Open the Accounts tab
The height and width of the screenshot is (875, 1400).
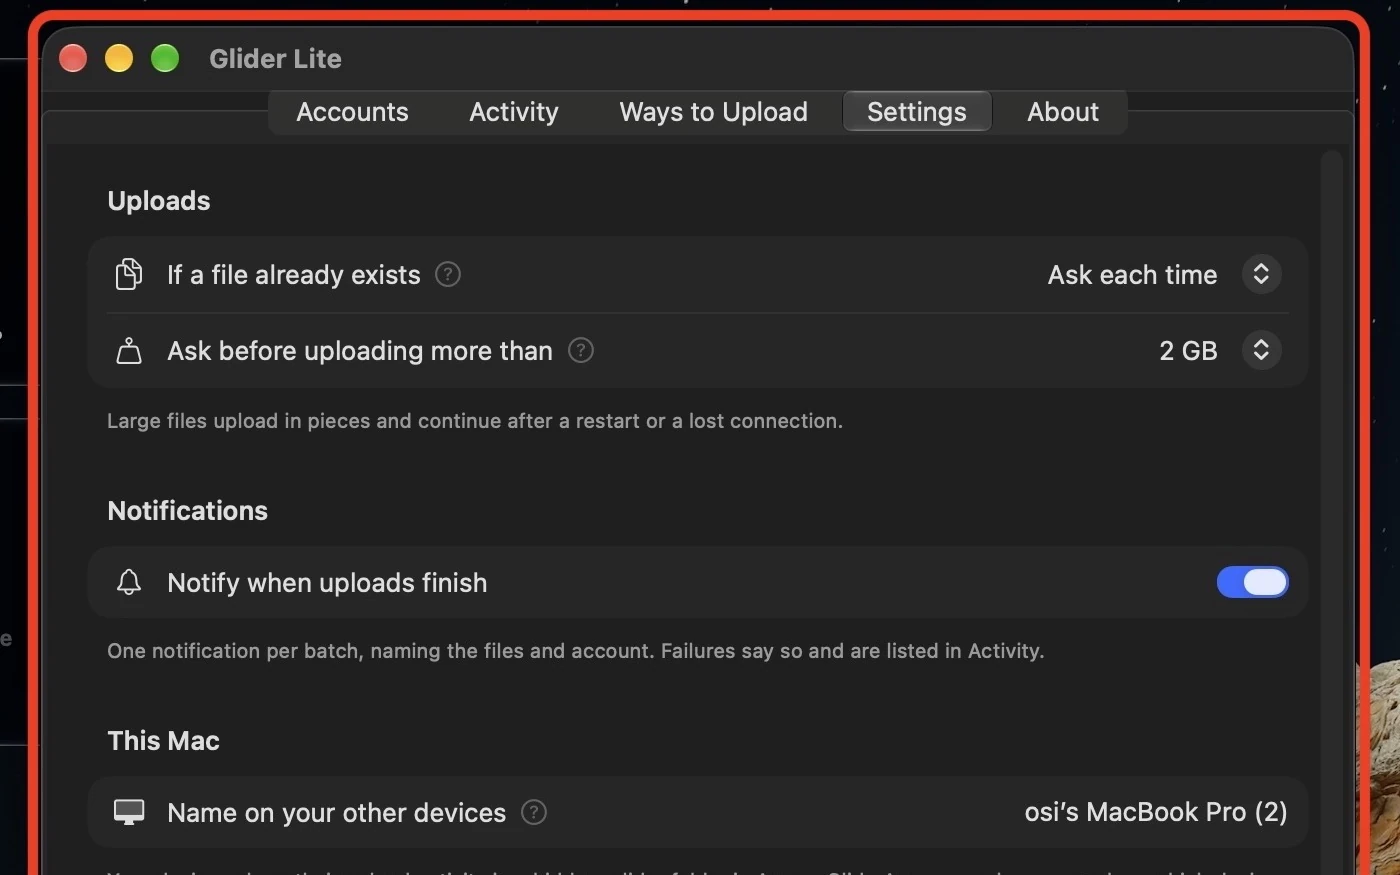[352, 112]
